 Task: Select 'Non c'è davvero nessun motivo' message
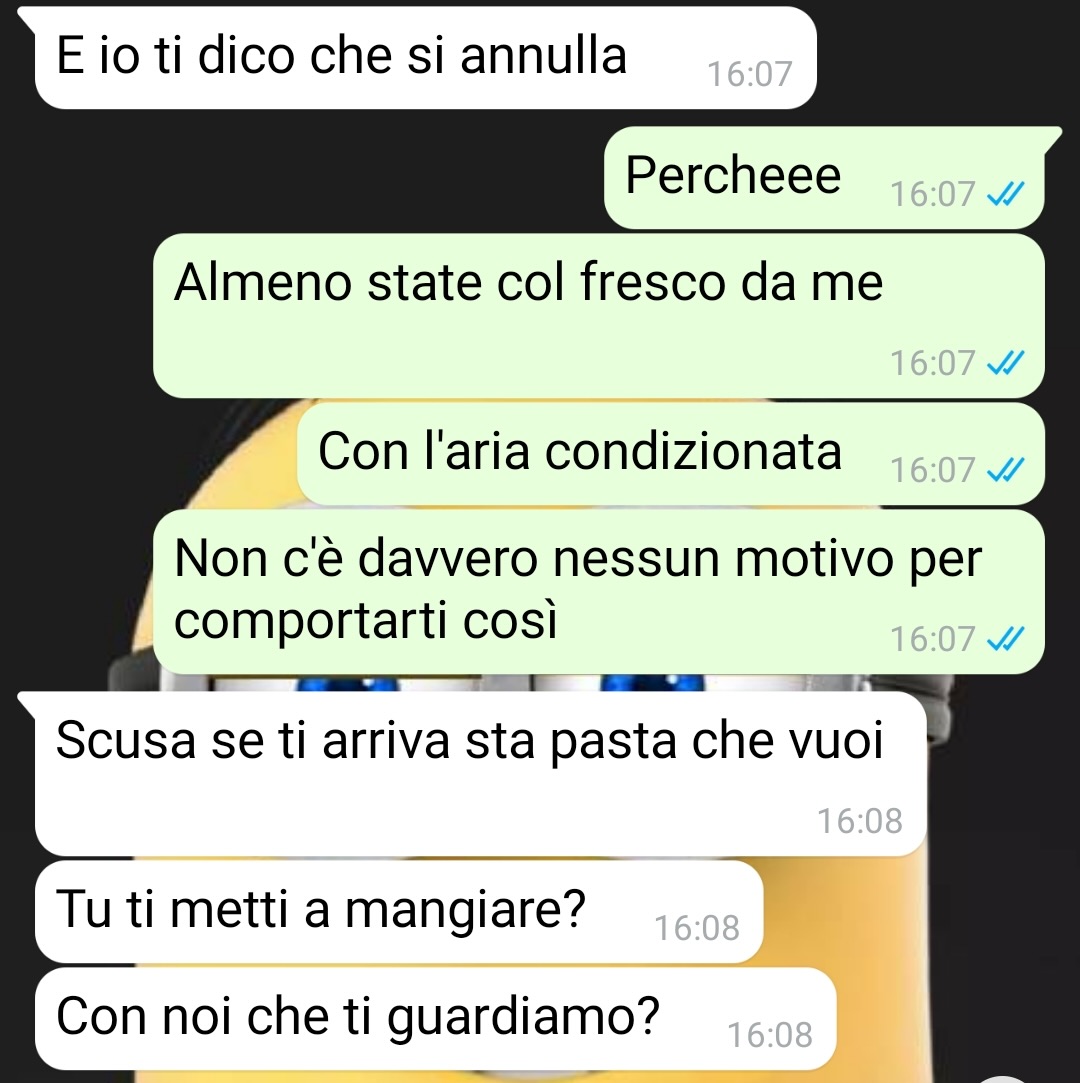pos(599,592)
